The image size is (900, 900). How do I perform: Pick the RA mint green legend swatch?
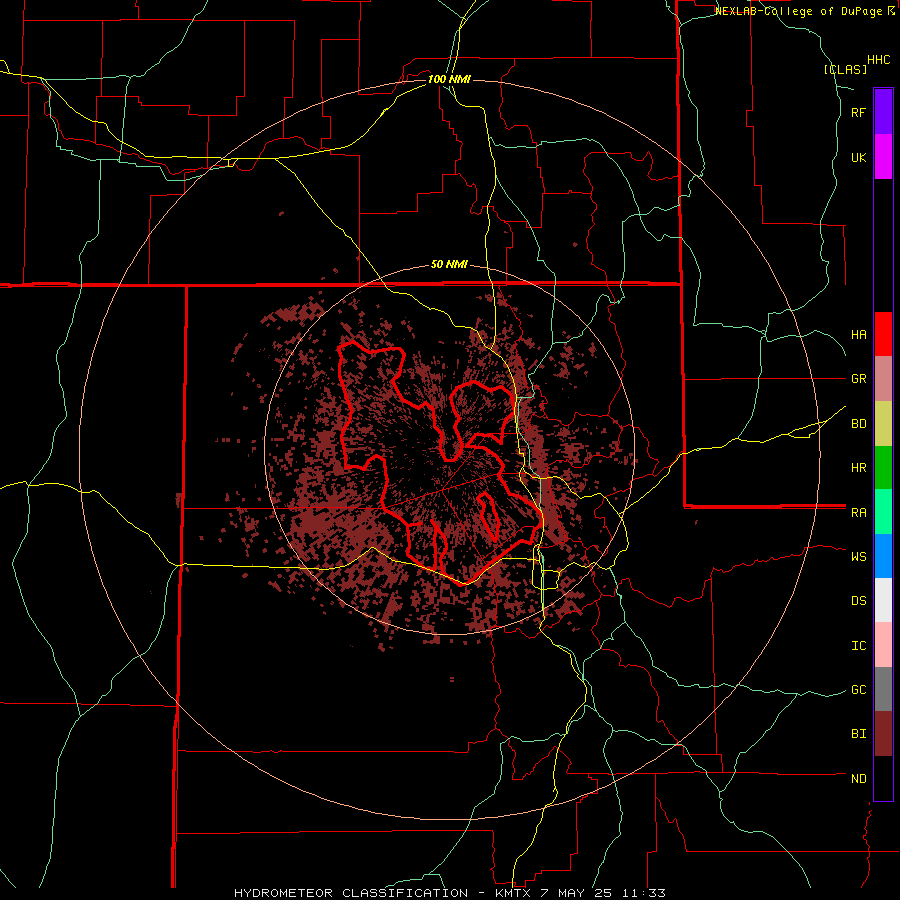(x=883, y=512)
